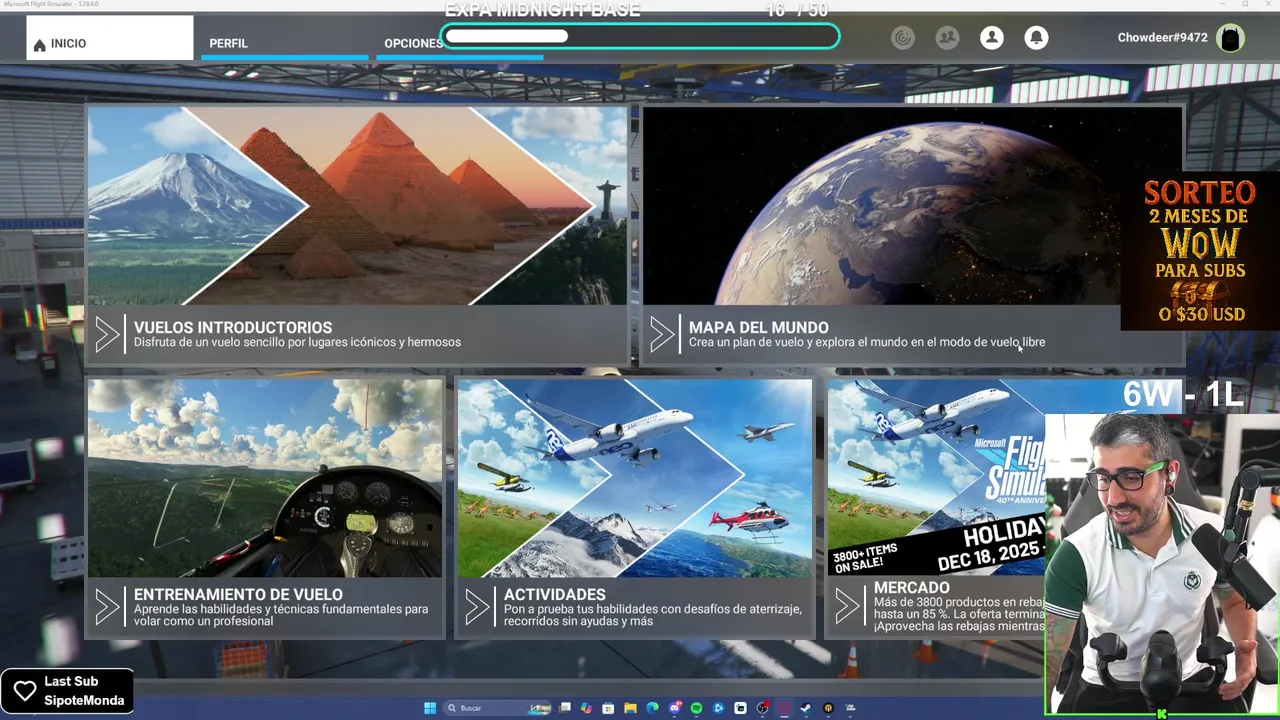Open the Mercado holiday sale image

tap(936, 477)
